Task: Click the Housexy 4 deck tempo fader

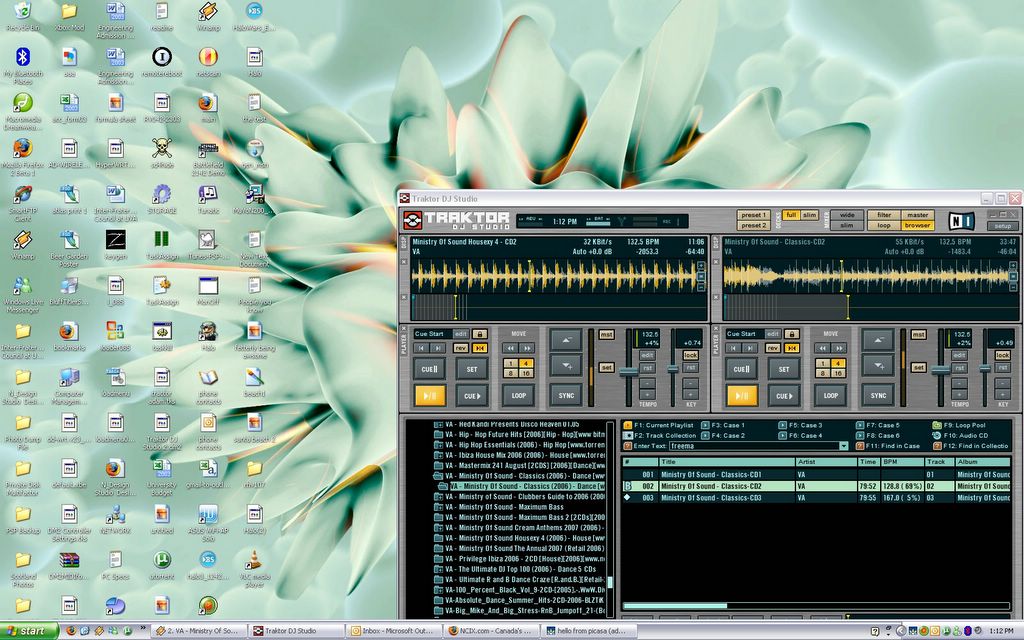Action: 628,371
